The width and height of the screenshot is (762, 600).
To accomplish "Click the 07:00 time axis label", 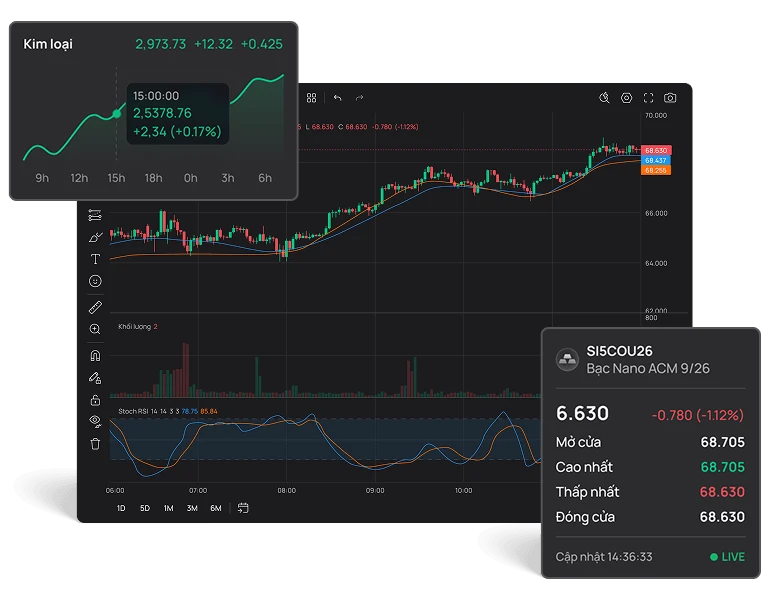I will tap(198, 491).
